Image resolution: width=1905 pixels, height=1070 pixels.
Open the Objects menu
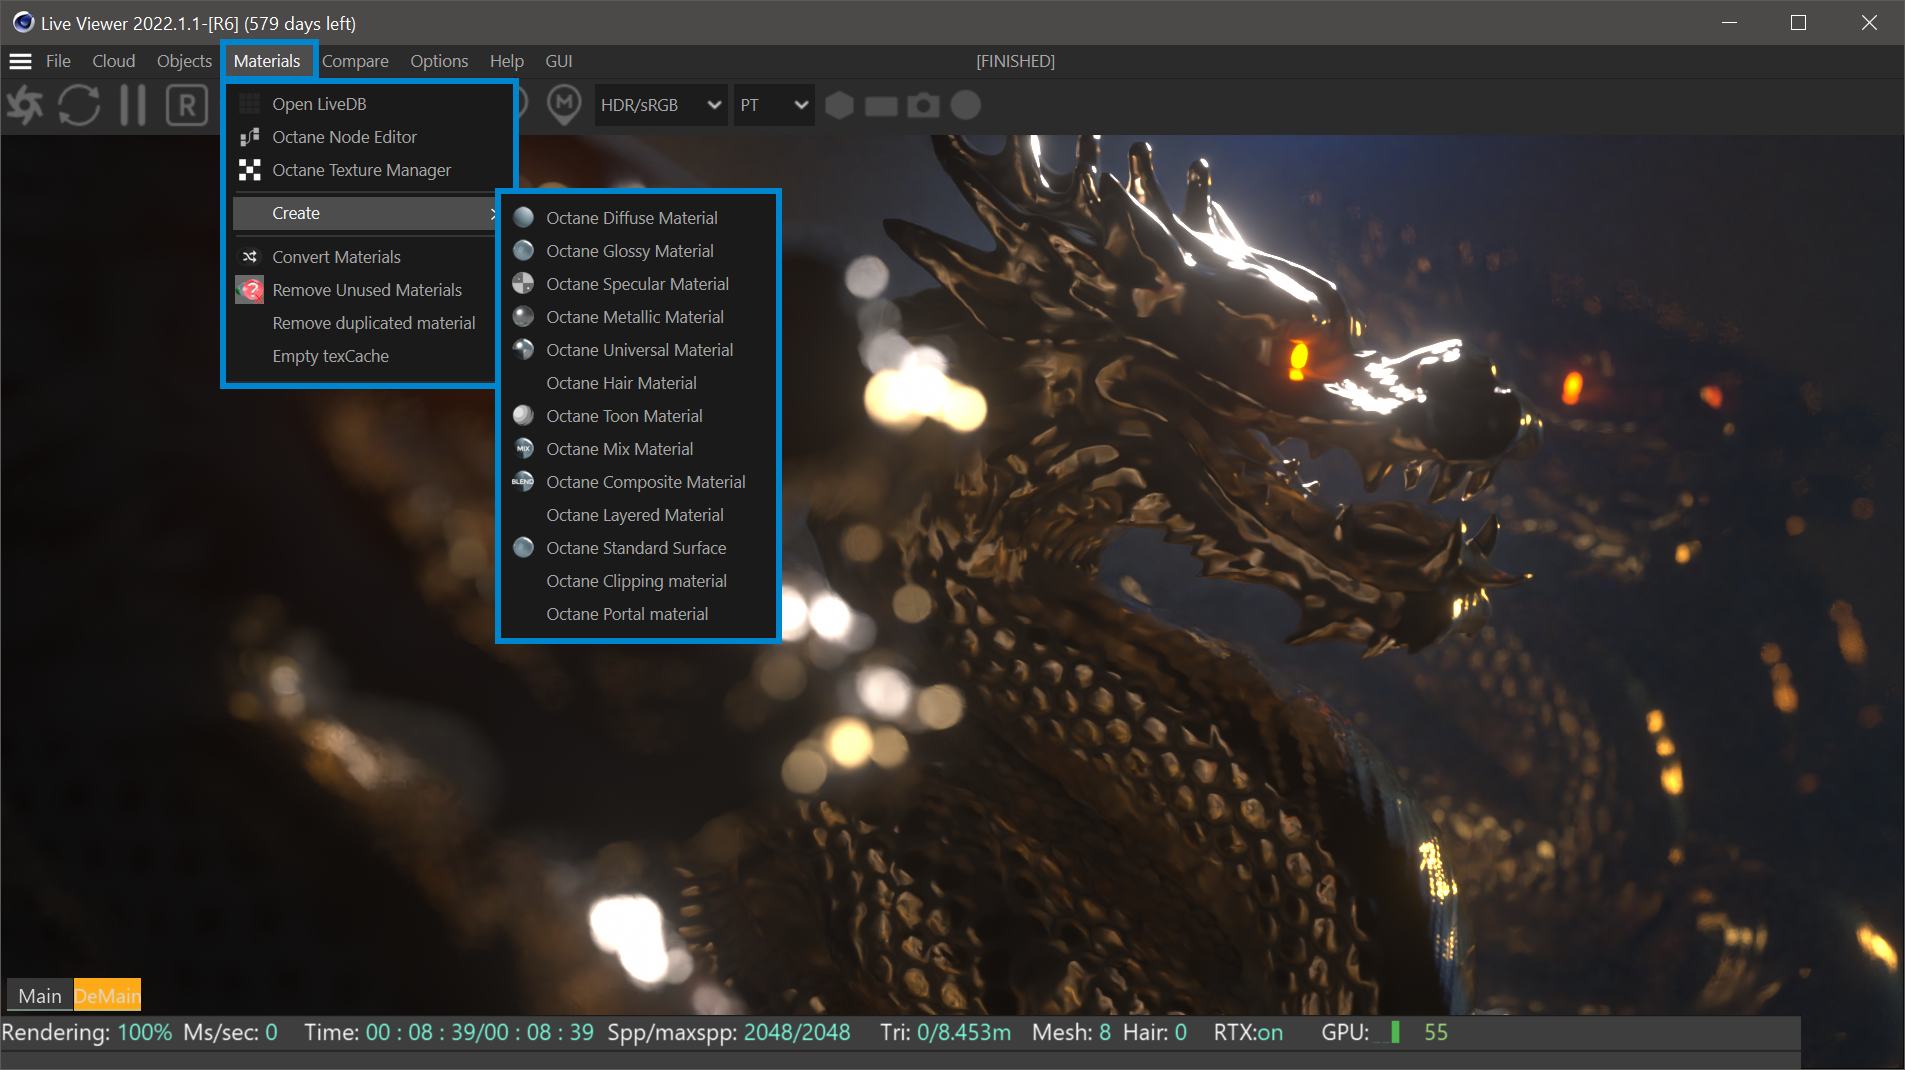click(184, 61)
